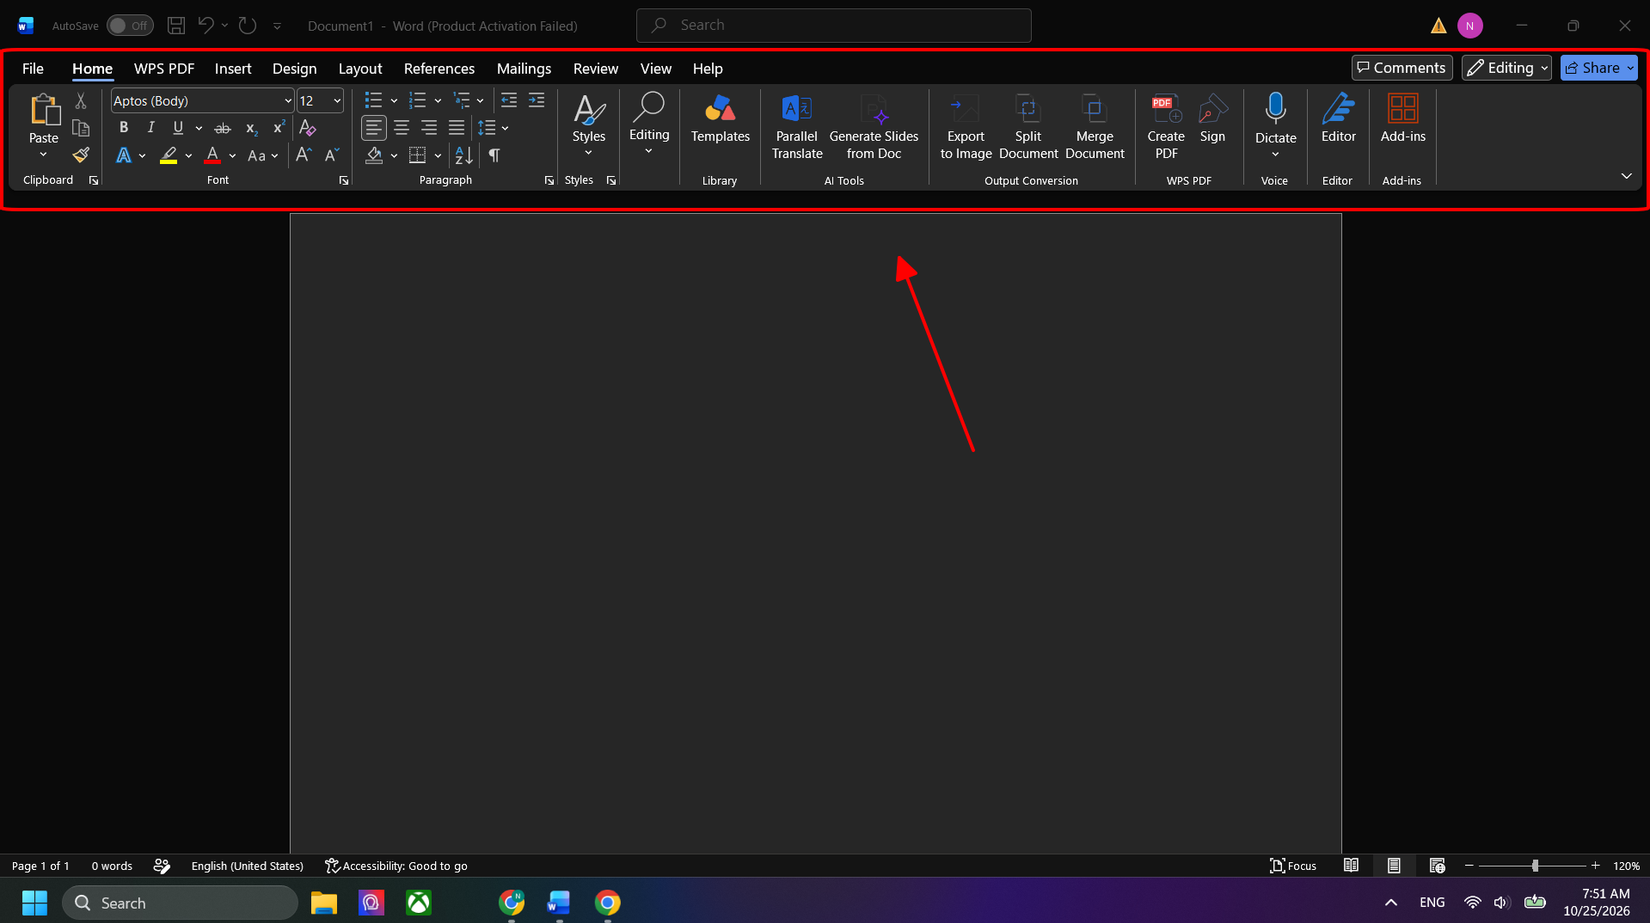Image resolution: width=1650 pixels, height=923 pixels.
Task: Adjust the zoom slider handle
Action: click(x=1535, y=866)
